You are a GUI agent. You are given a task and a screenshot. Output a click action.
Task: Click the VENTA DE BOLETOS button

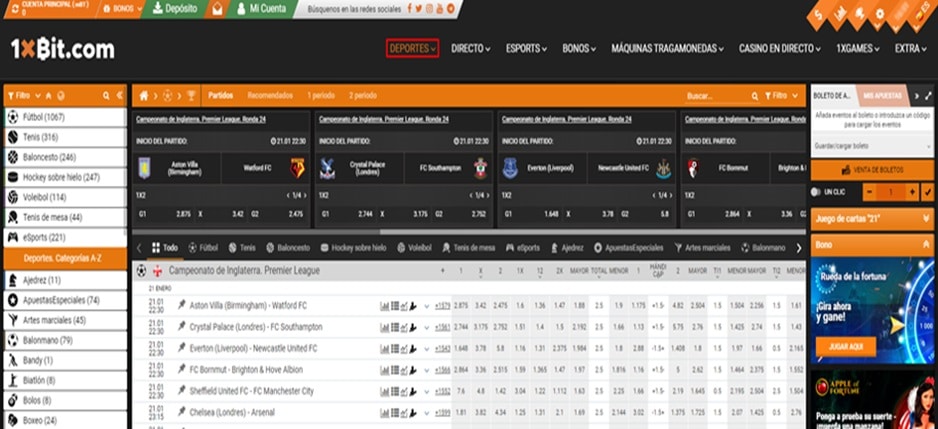tap(872, 170)
